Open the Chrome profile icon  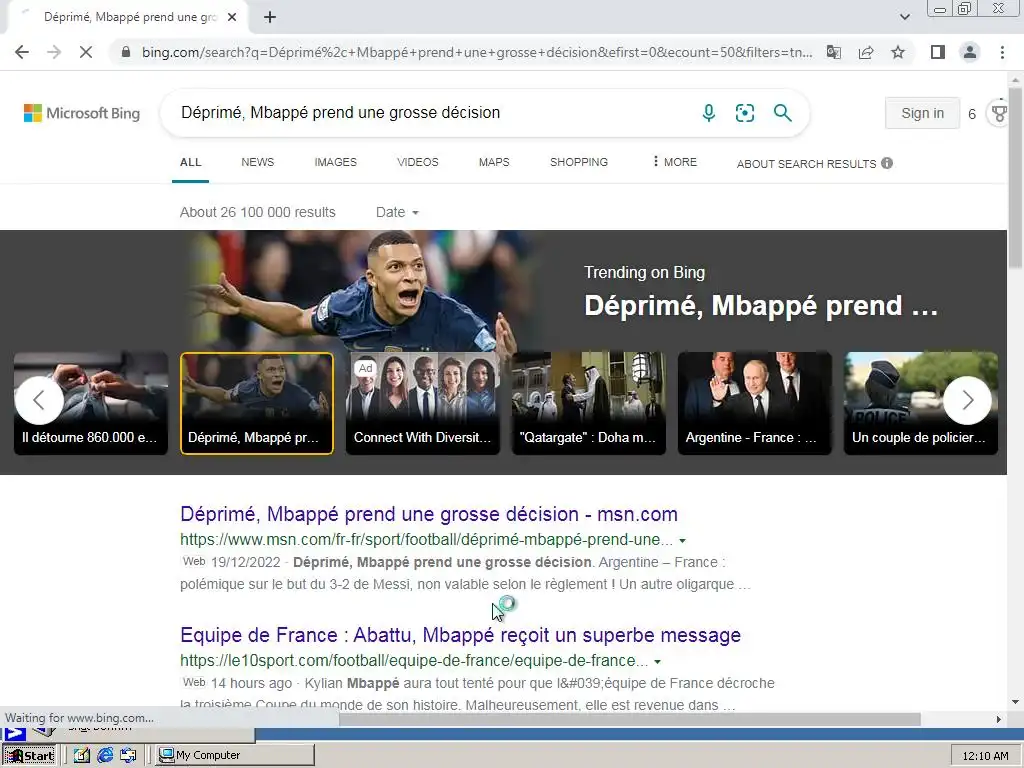970,52
